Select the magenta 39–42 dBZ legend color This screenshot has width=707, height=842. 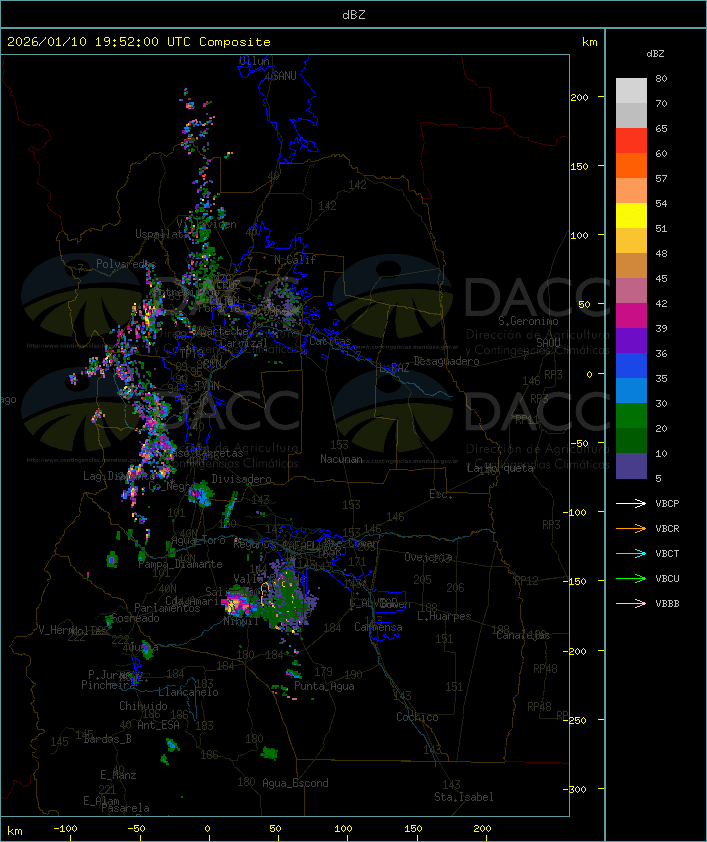631,316
